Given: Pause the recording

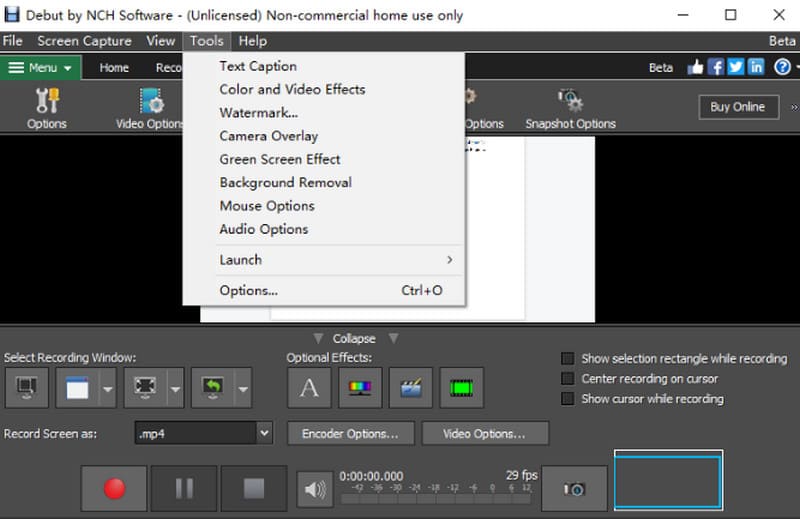Looking at the screenshot, I should click(x=184, y=488).
